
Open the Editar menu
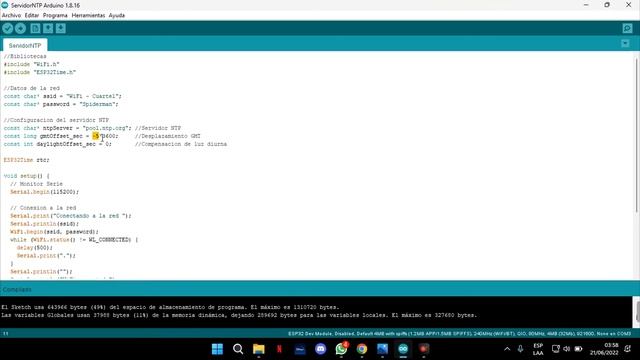(32, 15)
